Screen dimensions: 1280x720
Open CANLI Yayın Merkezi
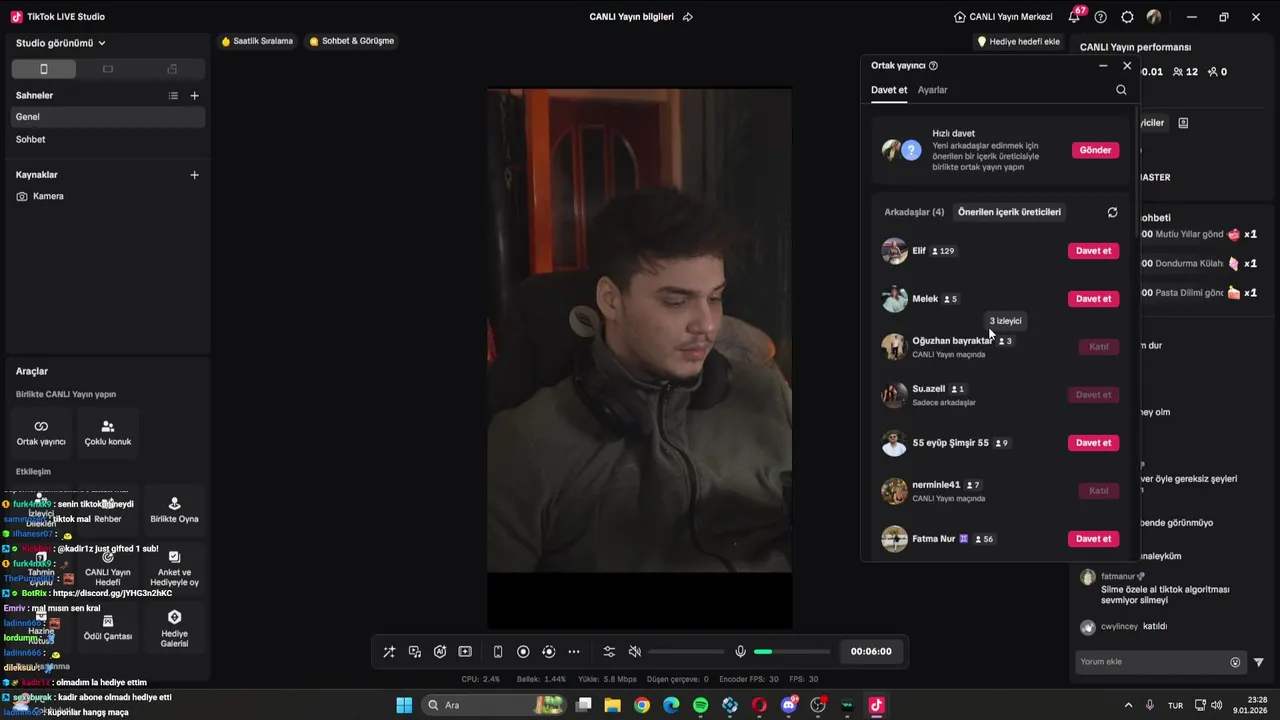(1003, 17)
